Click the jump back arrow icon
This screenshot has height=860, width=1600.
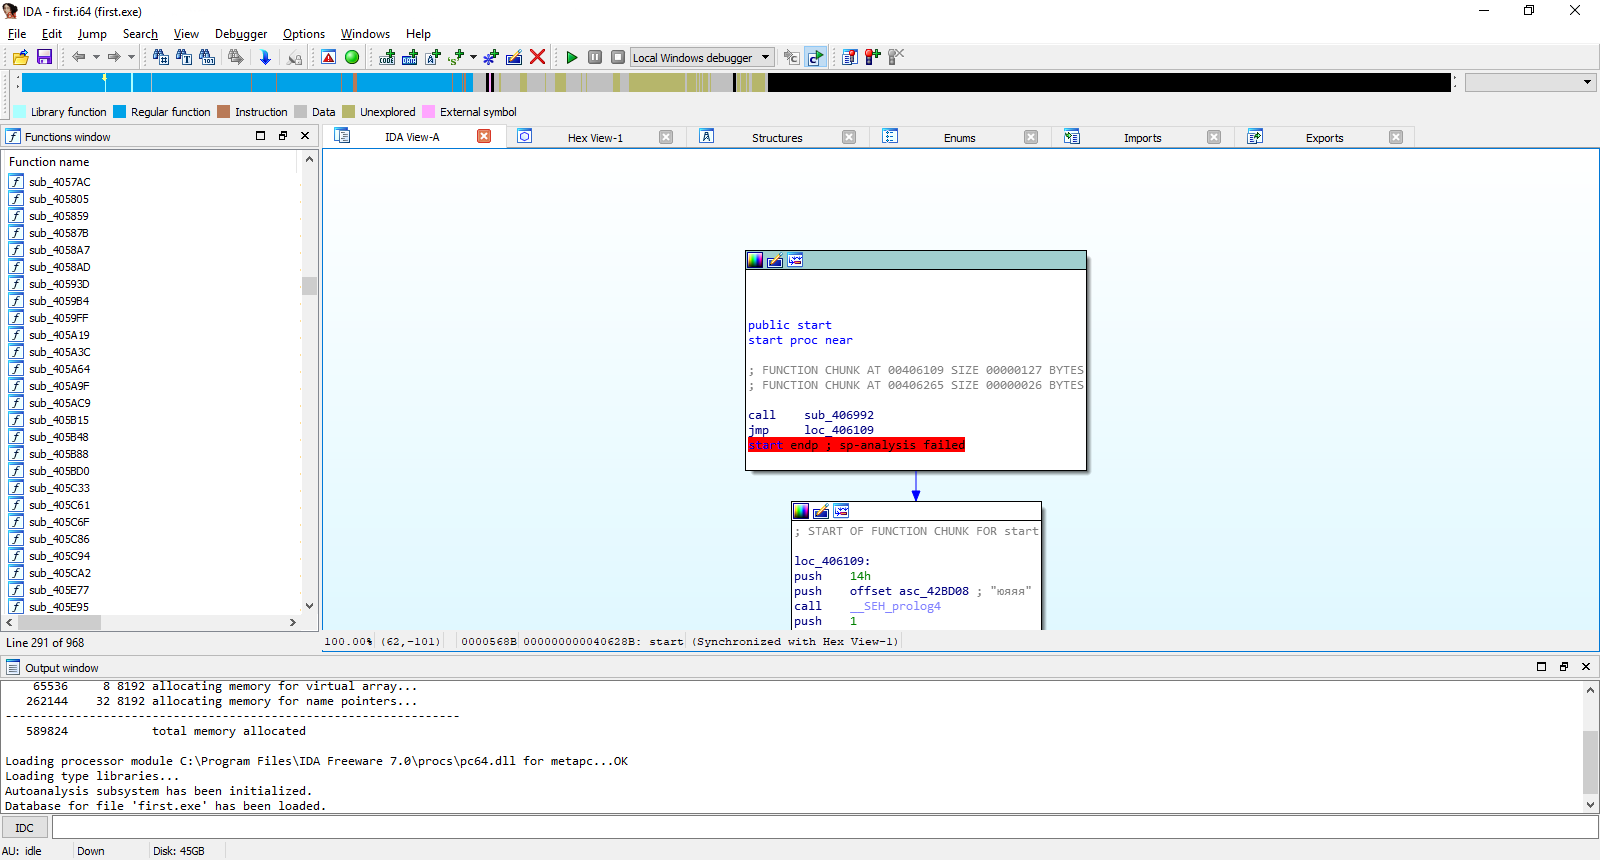coord(78,57)
